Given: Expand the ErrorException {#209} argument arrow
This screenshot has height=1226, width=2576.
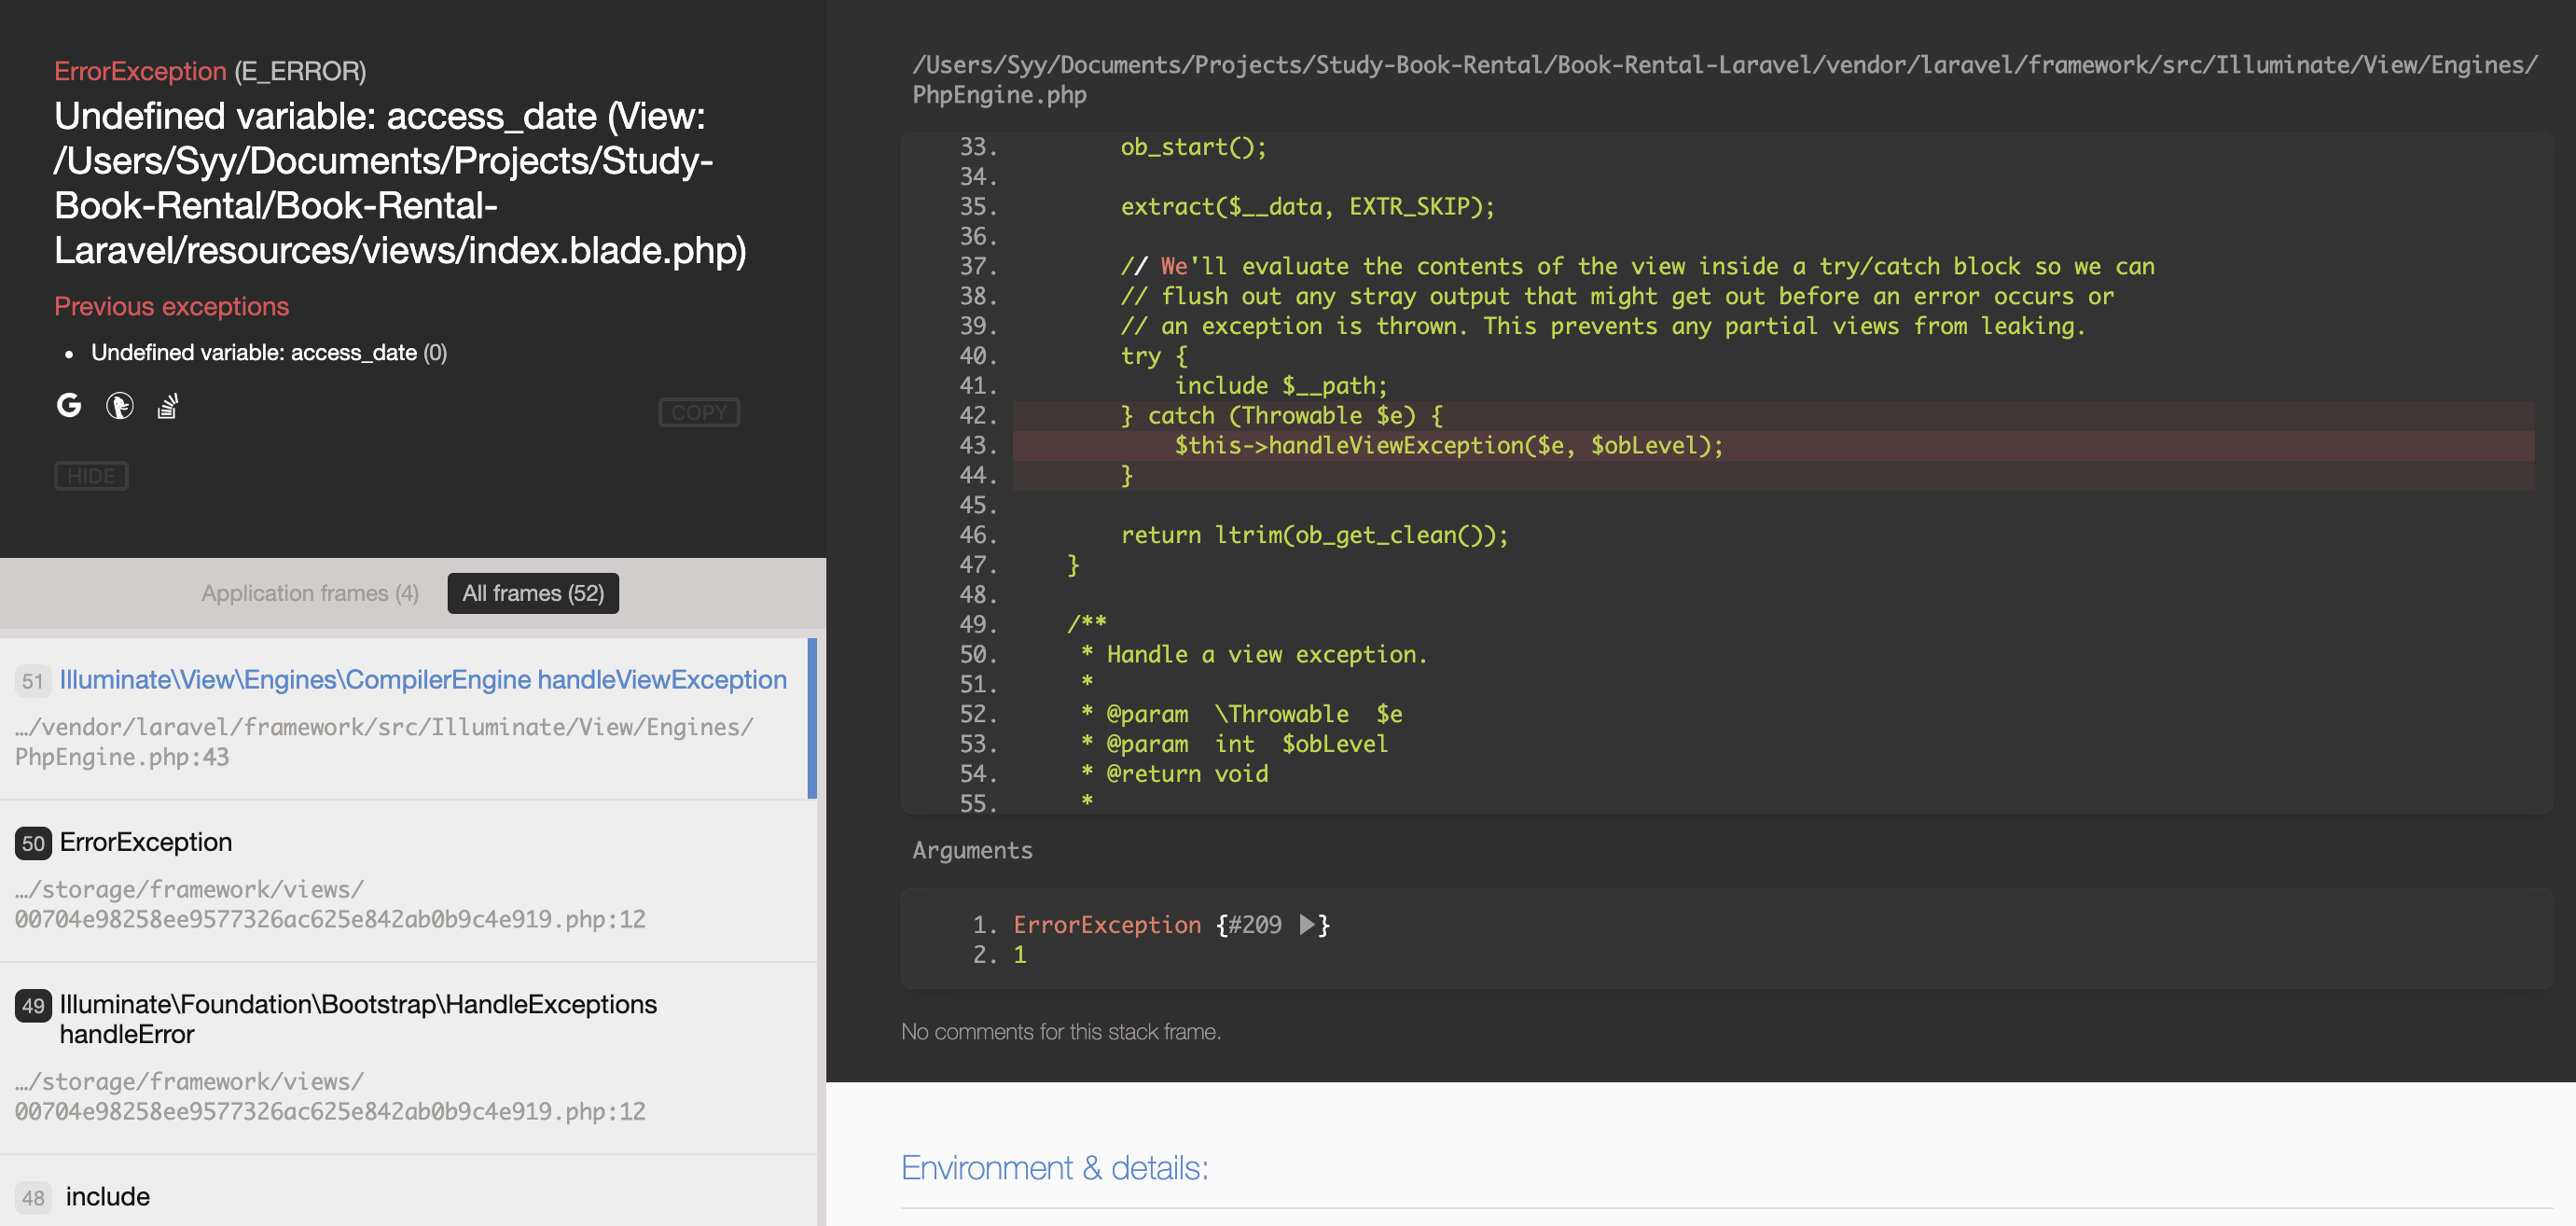Looking at the screenshot, I should [1306, 924].
